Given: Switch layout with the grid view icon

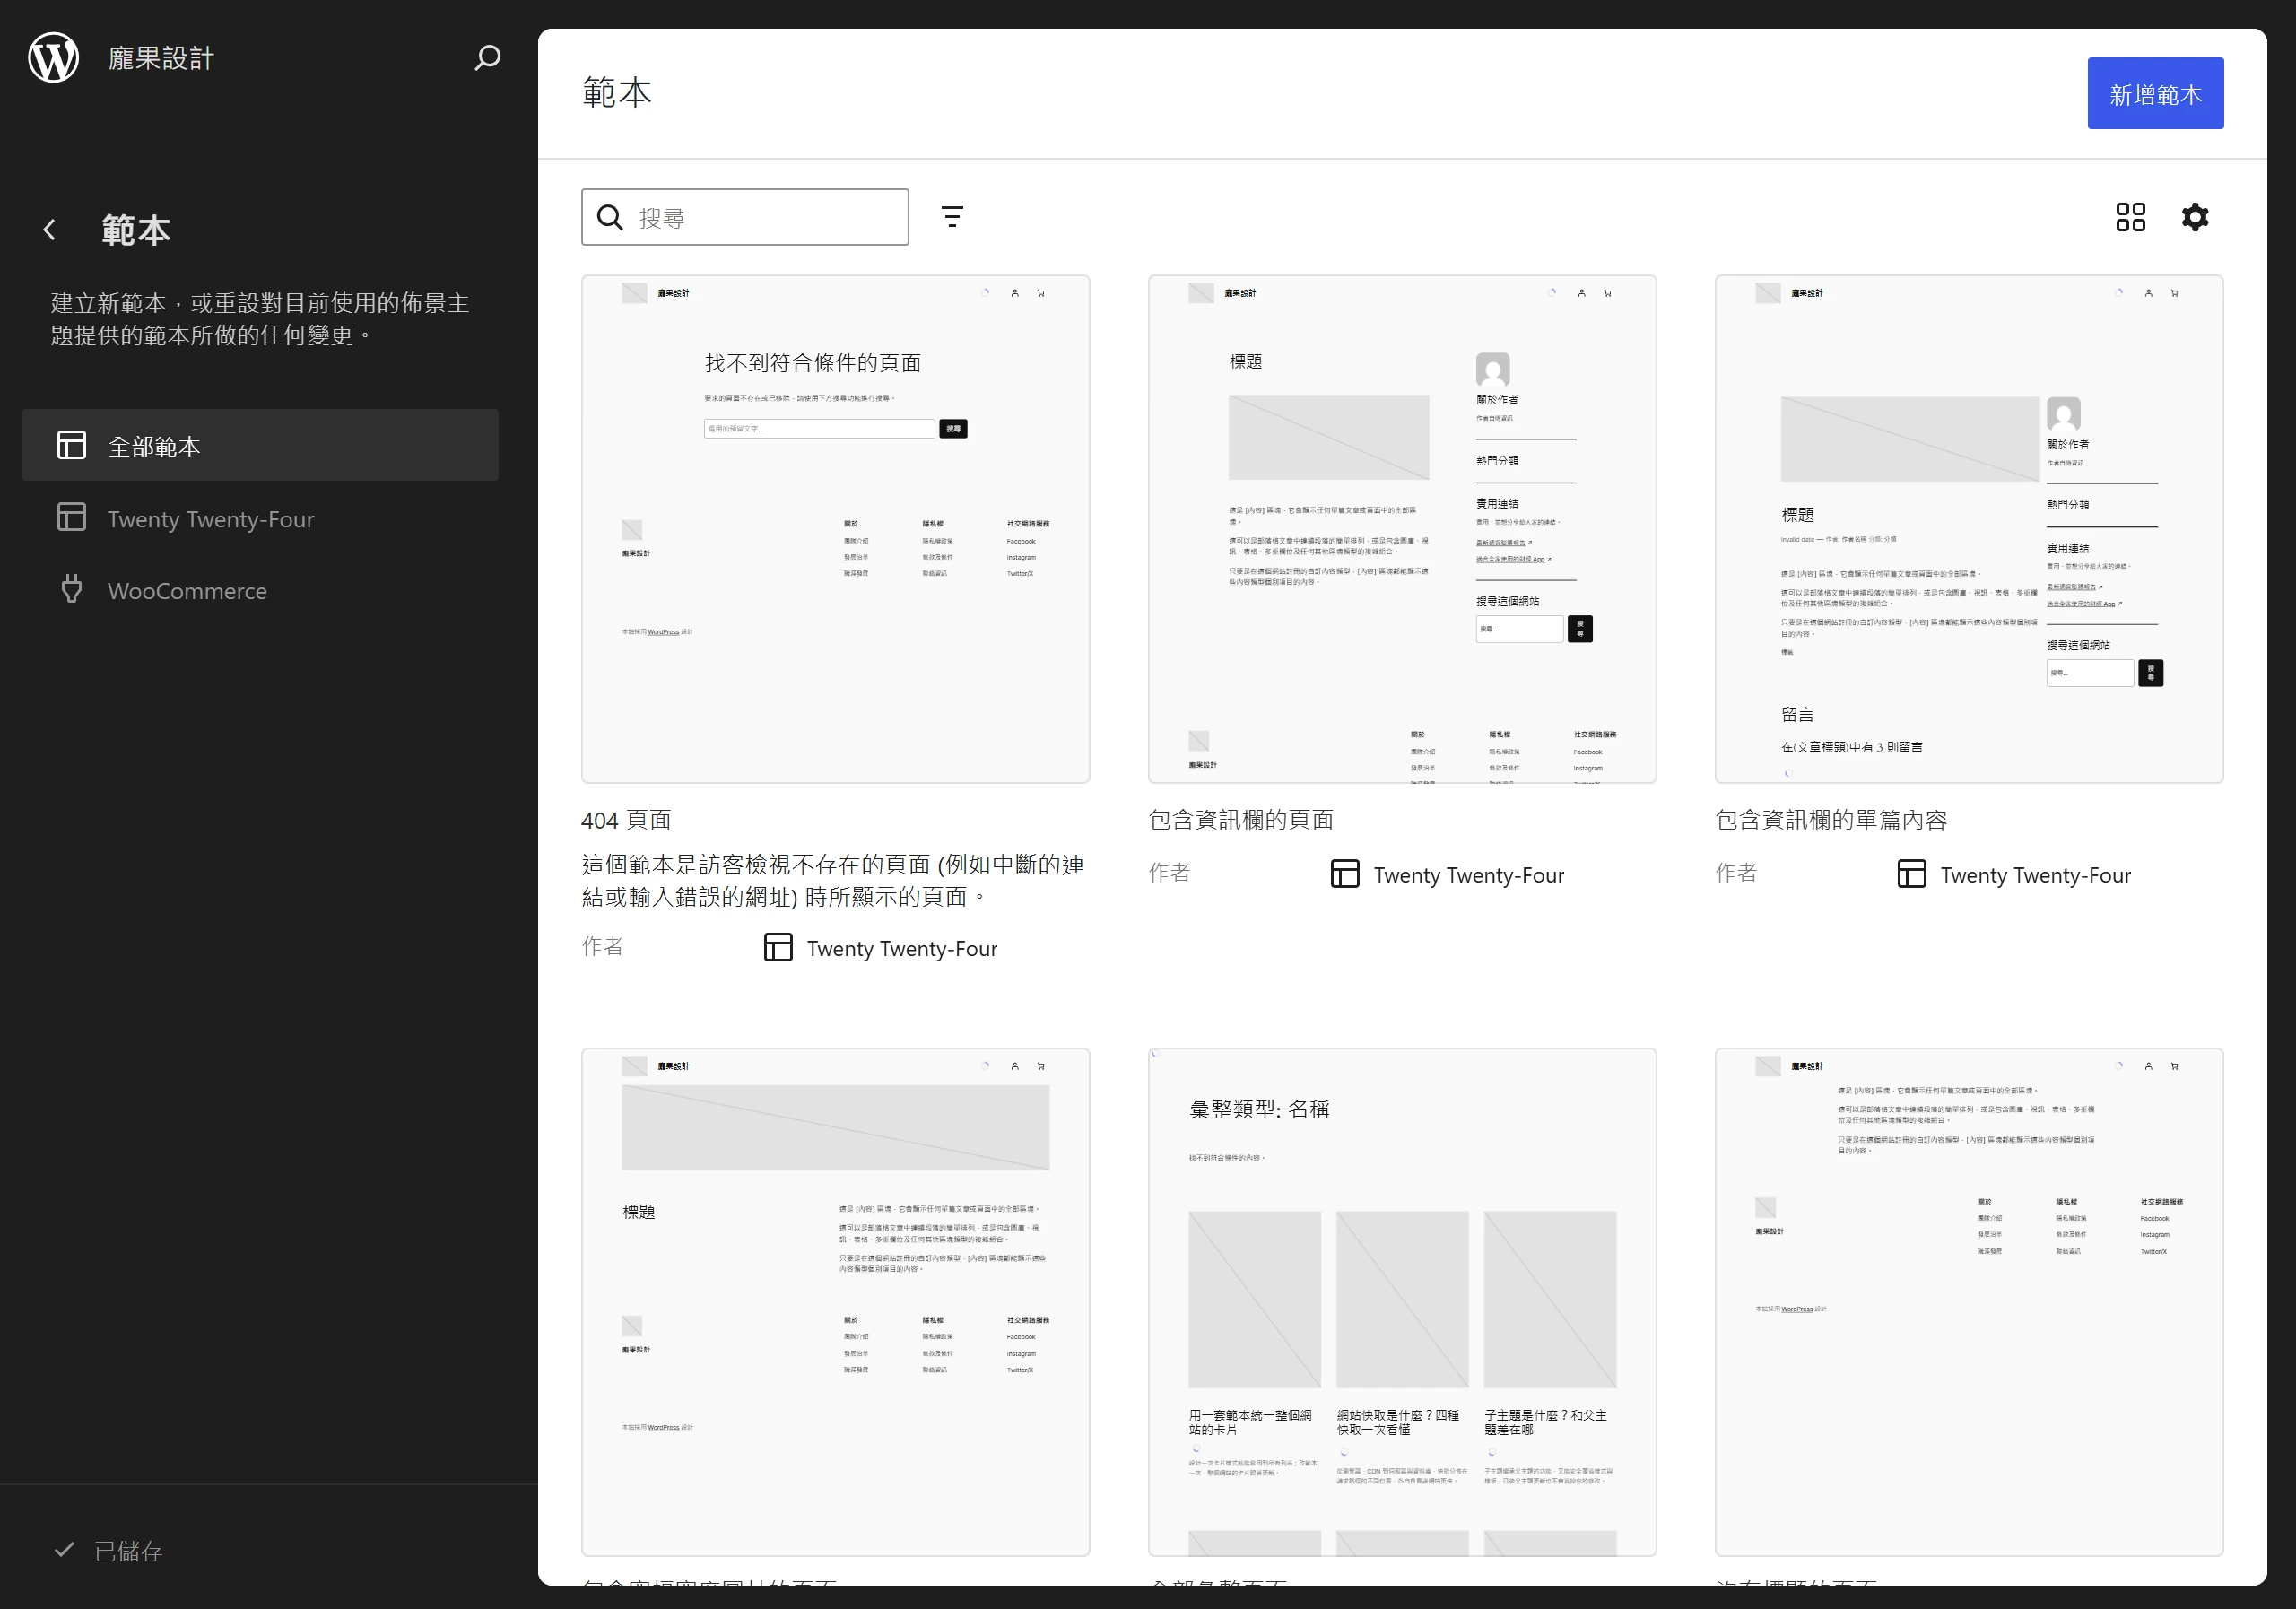Looking at the screenshot, I should click(2131, 217).
